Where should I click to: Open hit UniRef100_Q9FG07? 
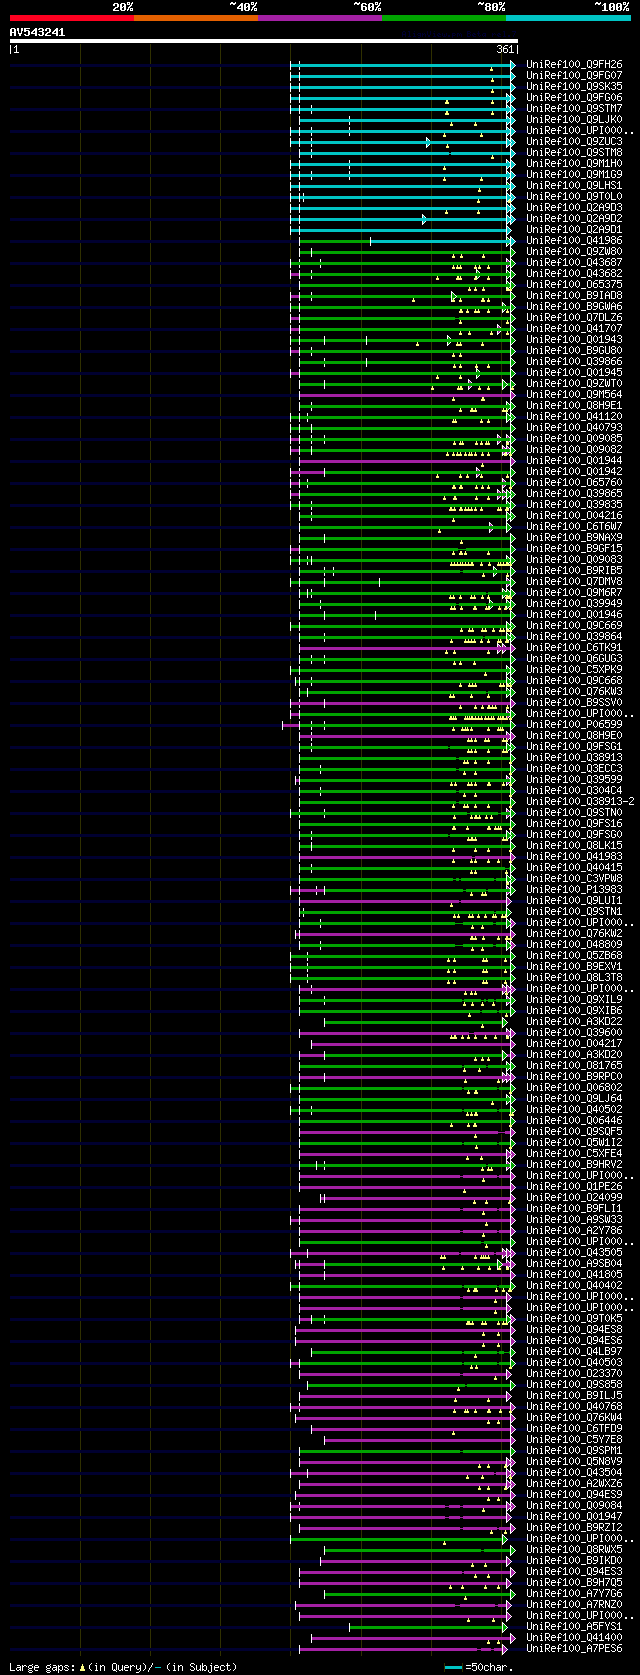pos(574,75)
